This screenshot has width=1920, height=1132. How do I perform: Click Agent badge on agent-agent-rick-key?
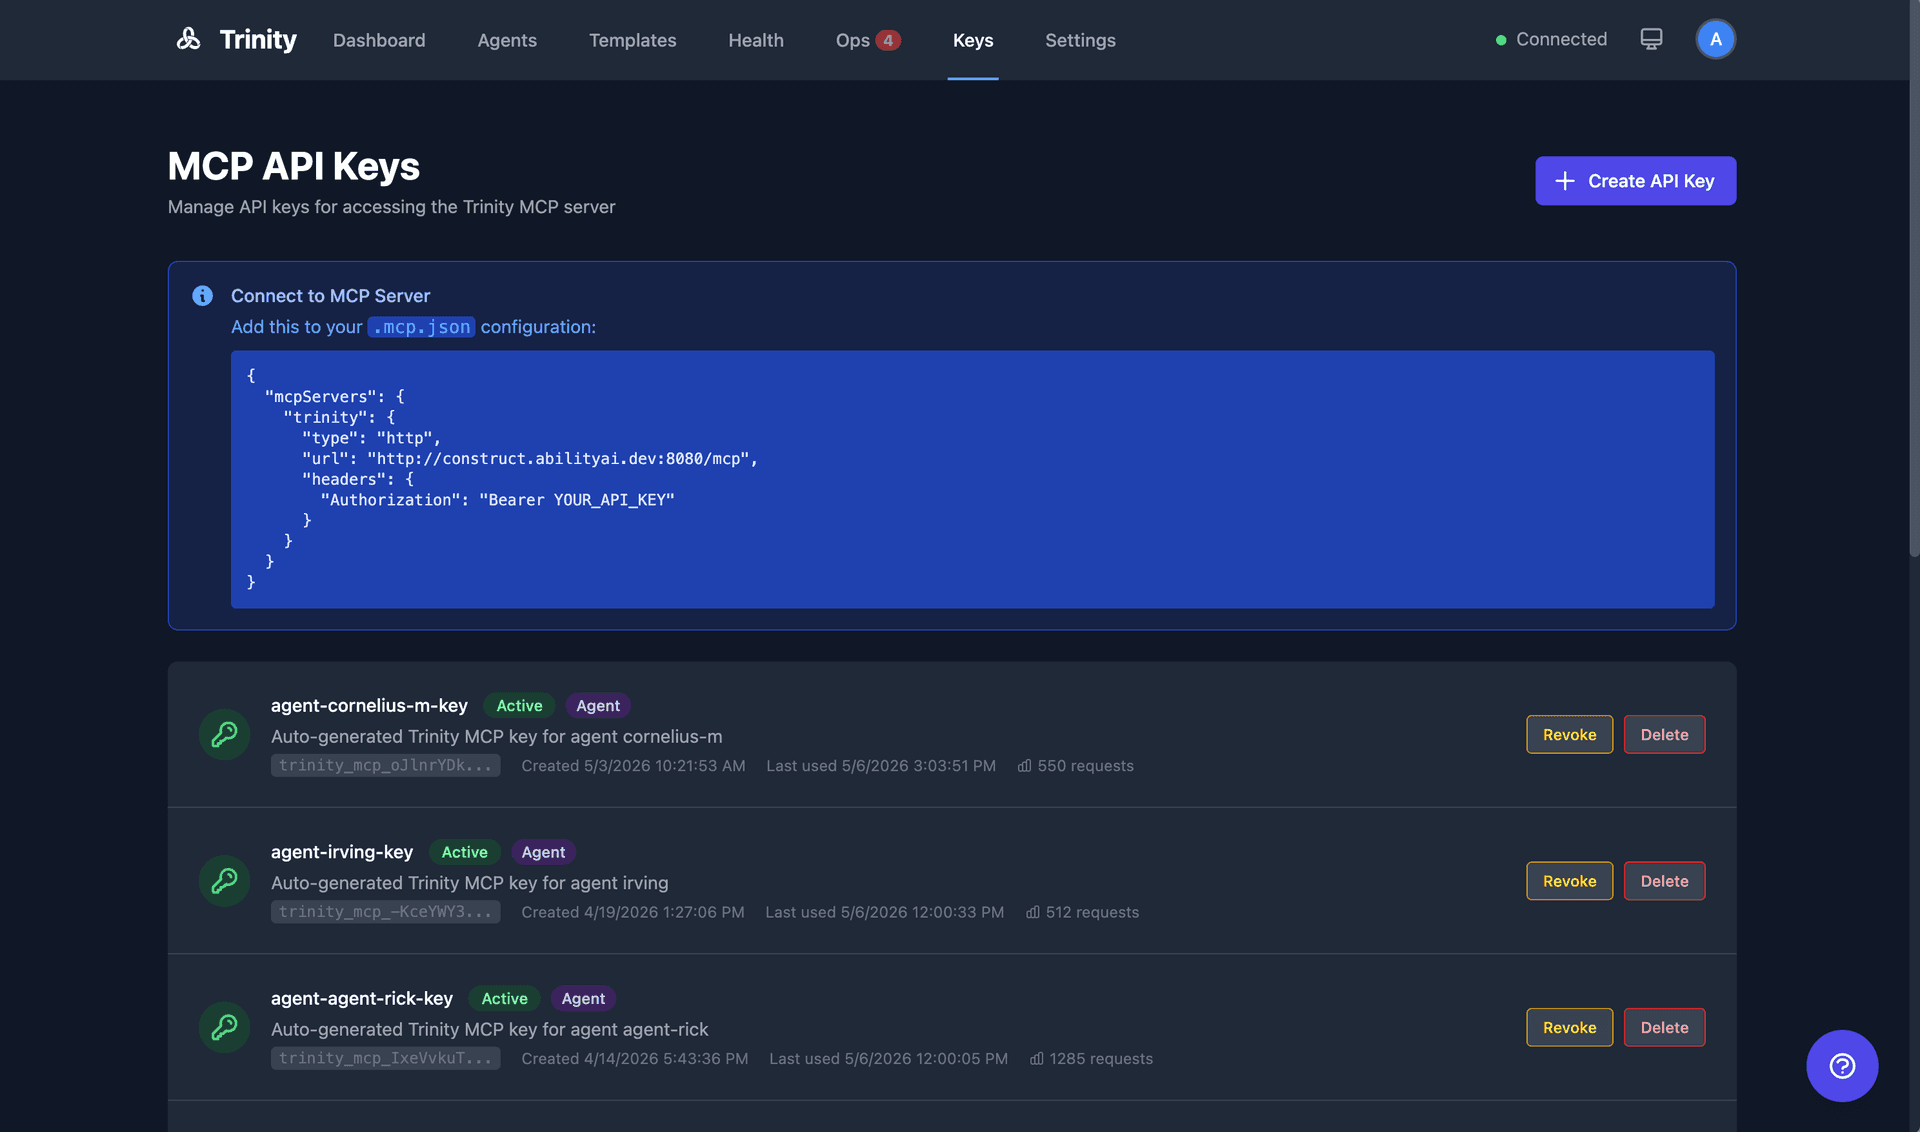[x=583, y=999]
